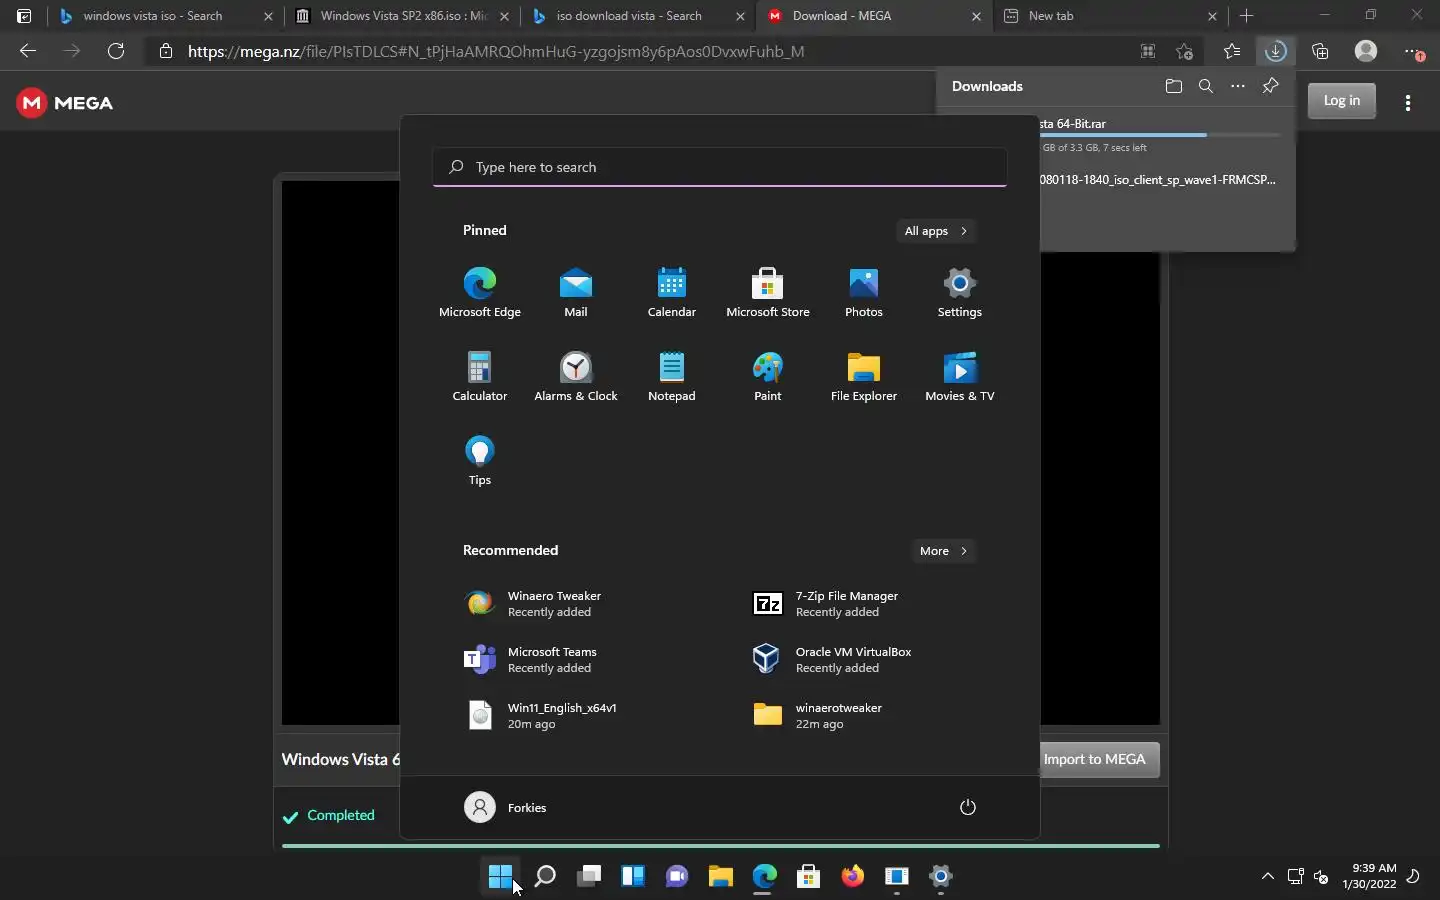The width and height of the screenshot is (1440, 900).
Task: Switch to Edge on the taskbar
Action: [x=765, y=877]
